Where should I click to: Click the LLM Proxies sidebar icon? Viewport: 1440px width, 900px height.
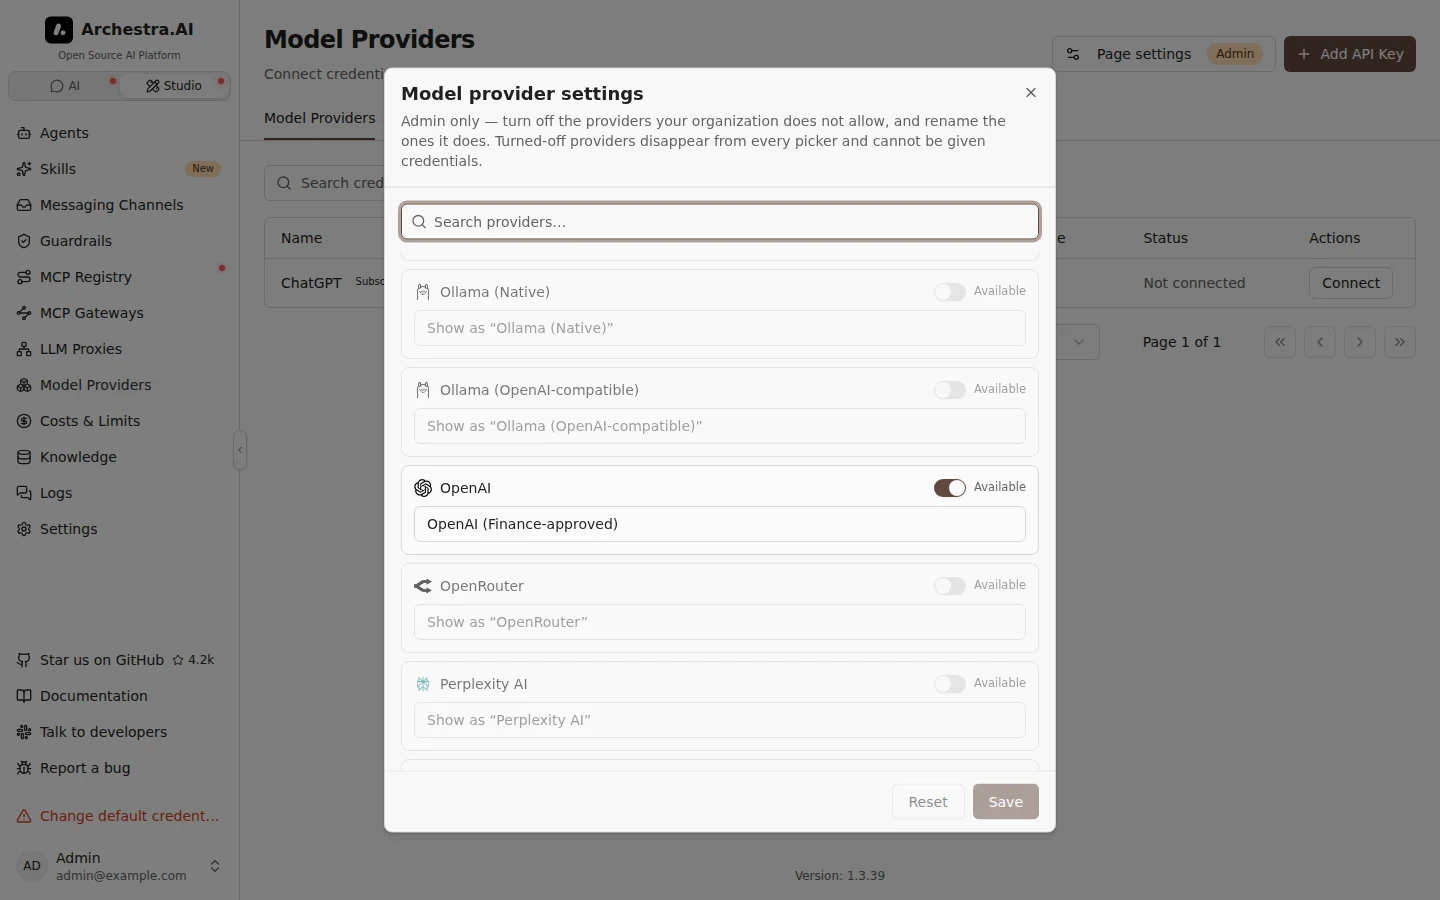click(x=24, y=349)
